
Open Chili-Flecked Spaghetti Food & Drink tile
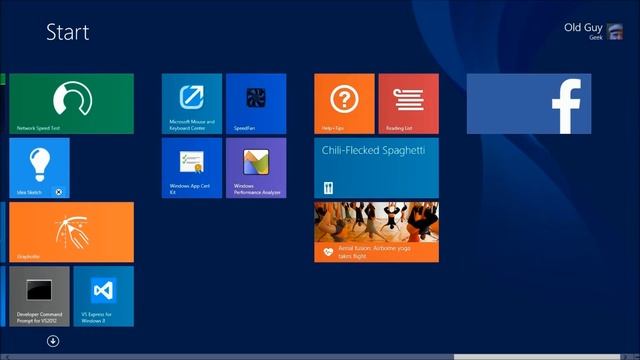377,168
